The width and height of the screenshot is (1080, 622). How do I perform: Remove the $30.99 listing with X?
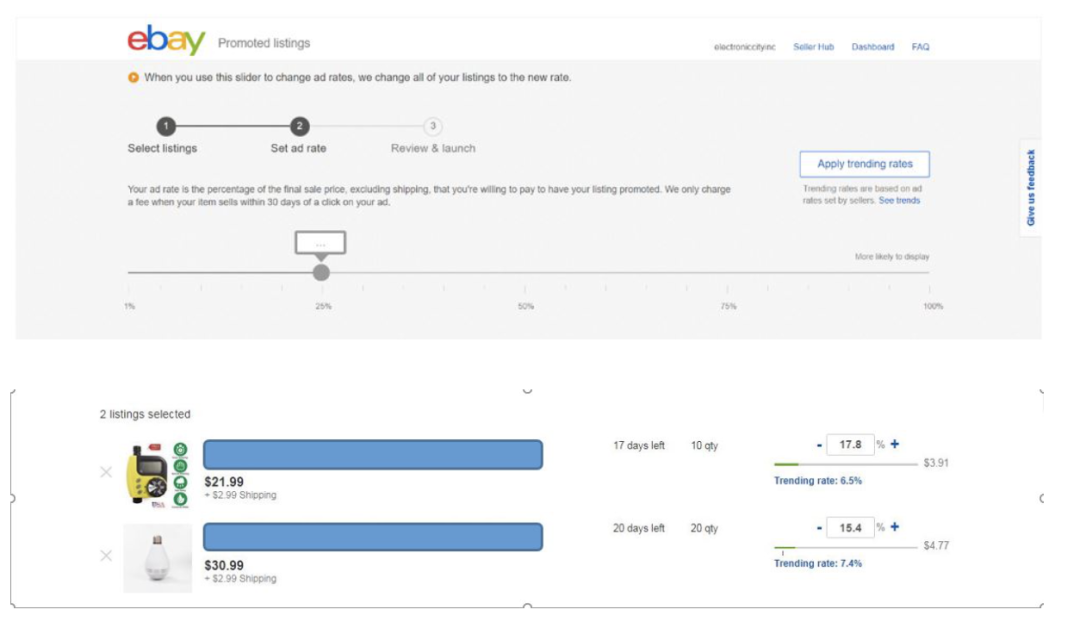click(x=106, y=555)
